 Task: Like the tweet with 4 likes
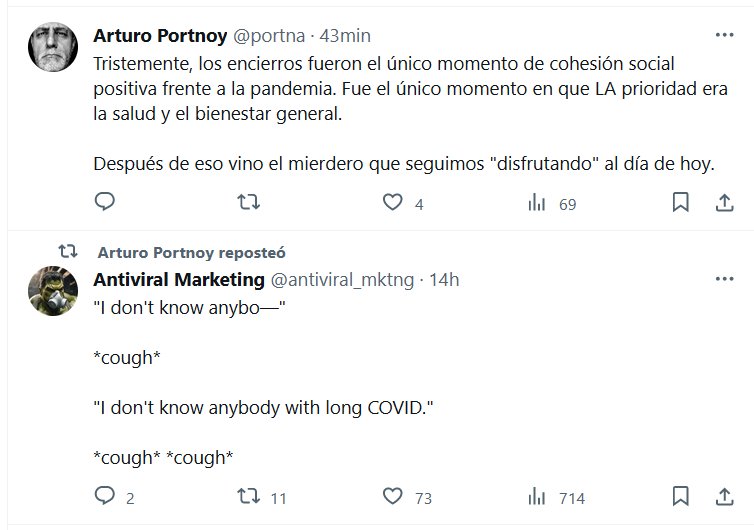point(393,203)
